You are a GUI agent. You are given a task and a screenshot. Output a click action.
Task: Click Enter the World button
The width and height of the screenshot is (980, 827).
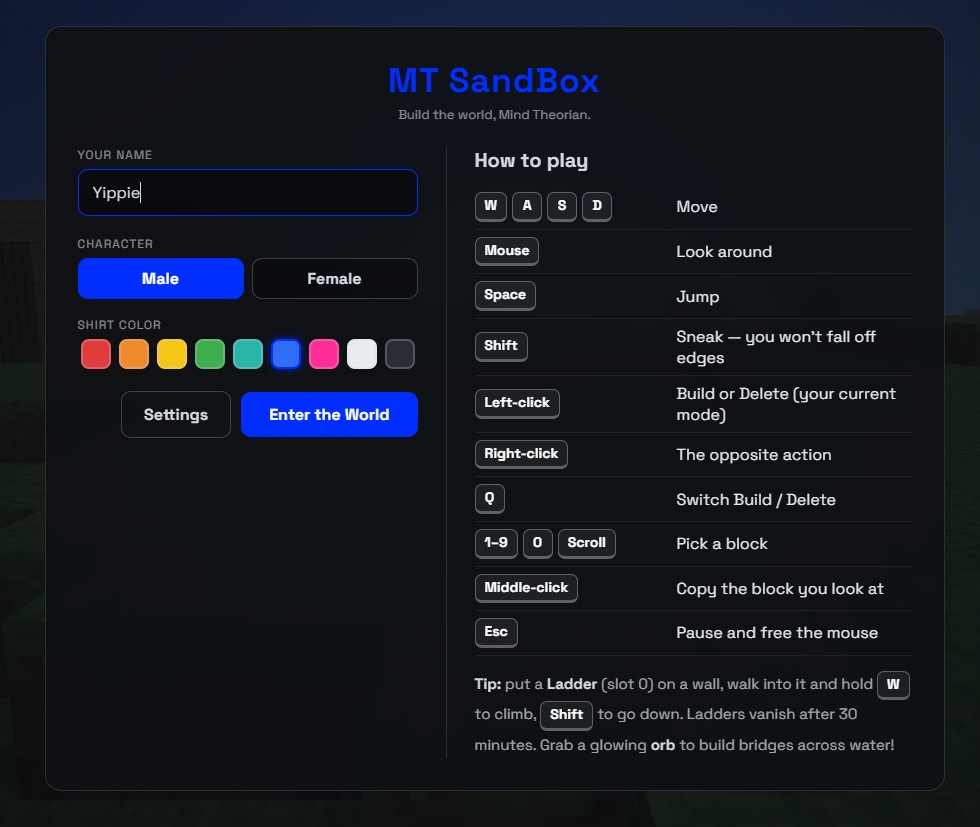[x=329, y=414]
